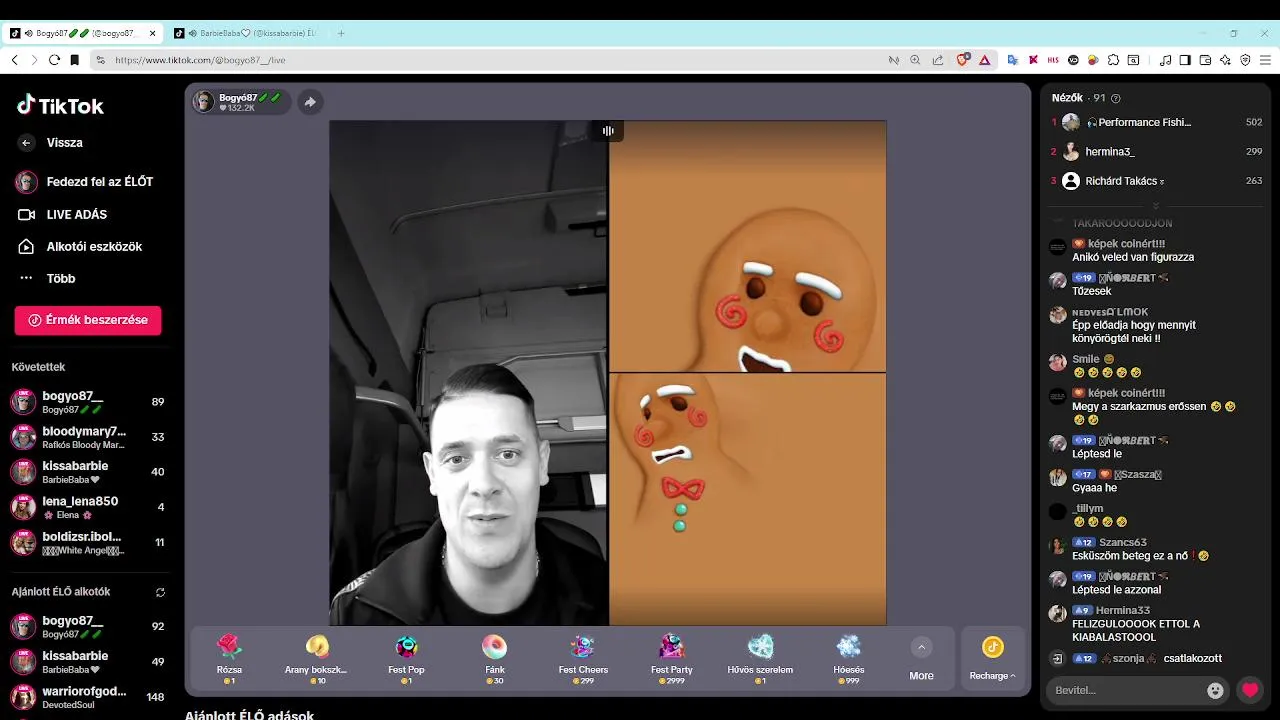This screenshot has width=1280, height=720.
Task: Open bloodymary7 live stream
Action: 88,437
